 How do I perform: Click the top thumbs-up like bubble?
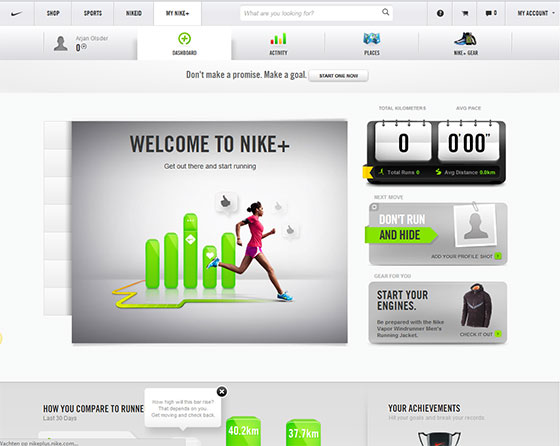(x=226, y=203)
